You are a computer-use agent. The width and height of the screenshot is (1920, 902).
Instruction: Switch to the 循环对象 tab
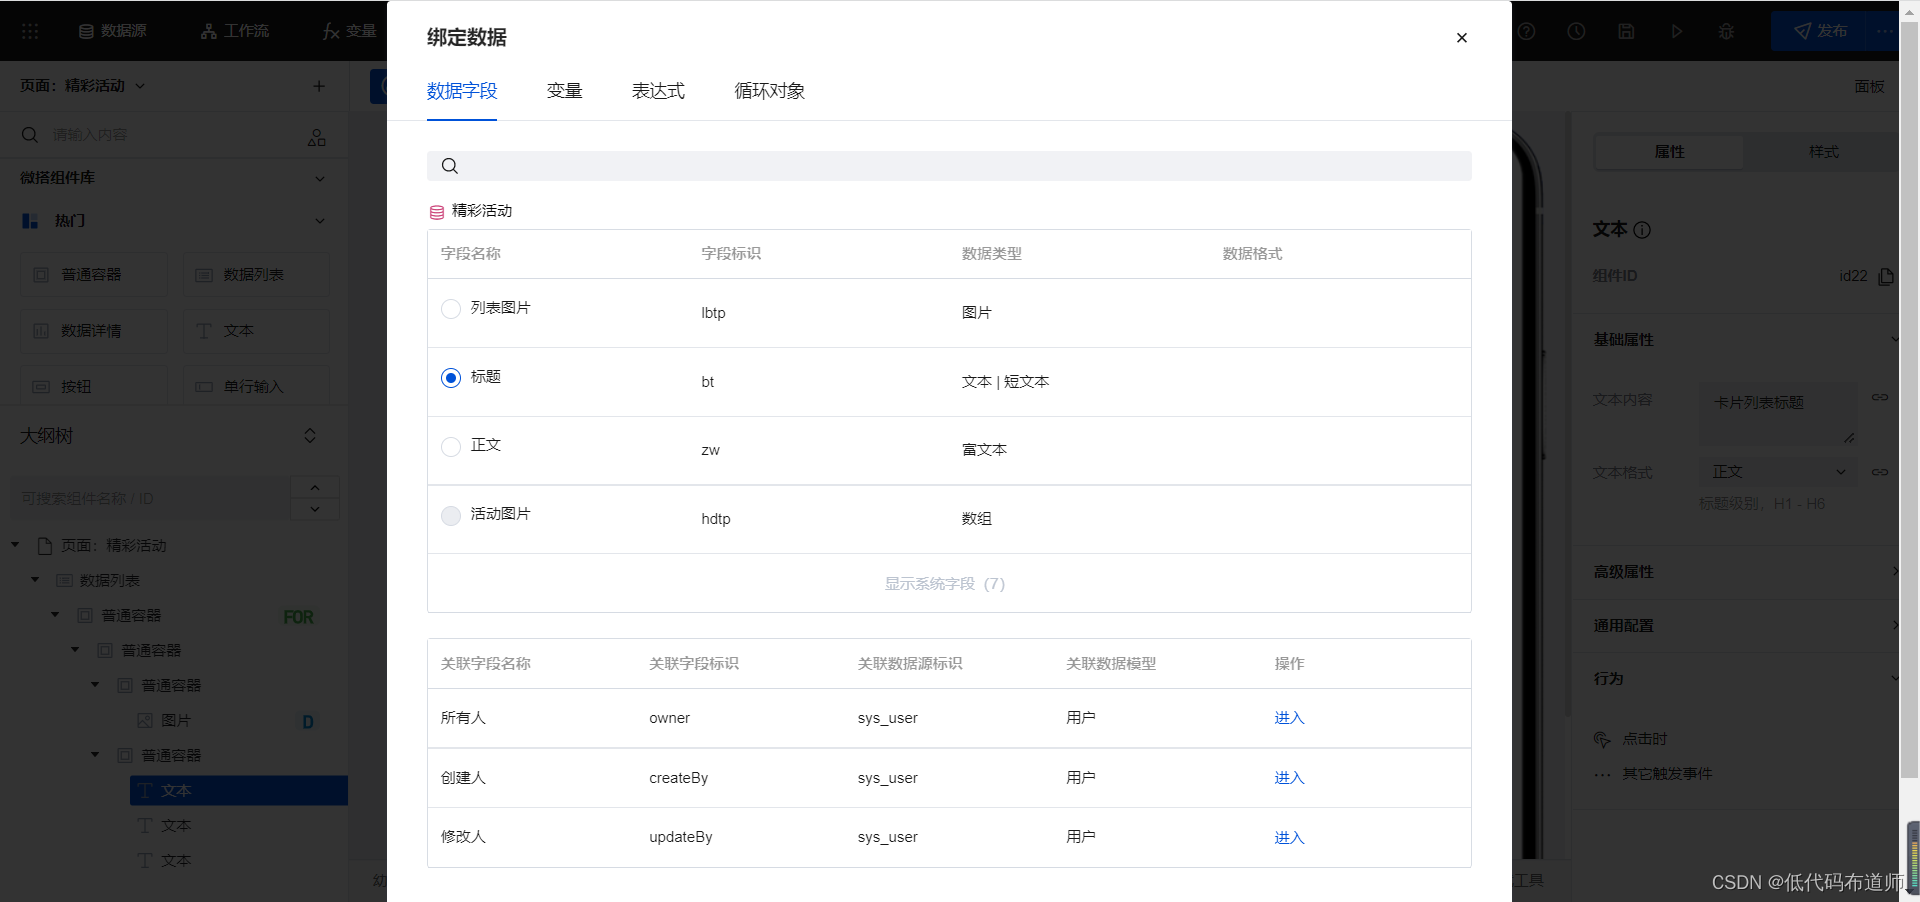click(769, 91)
